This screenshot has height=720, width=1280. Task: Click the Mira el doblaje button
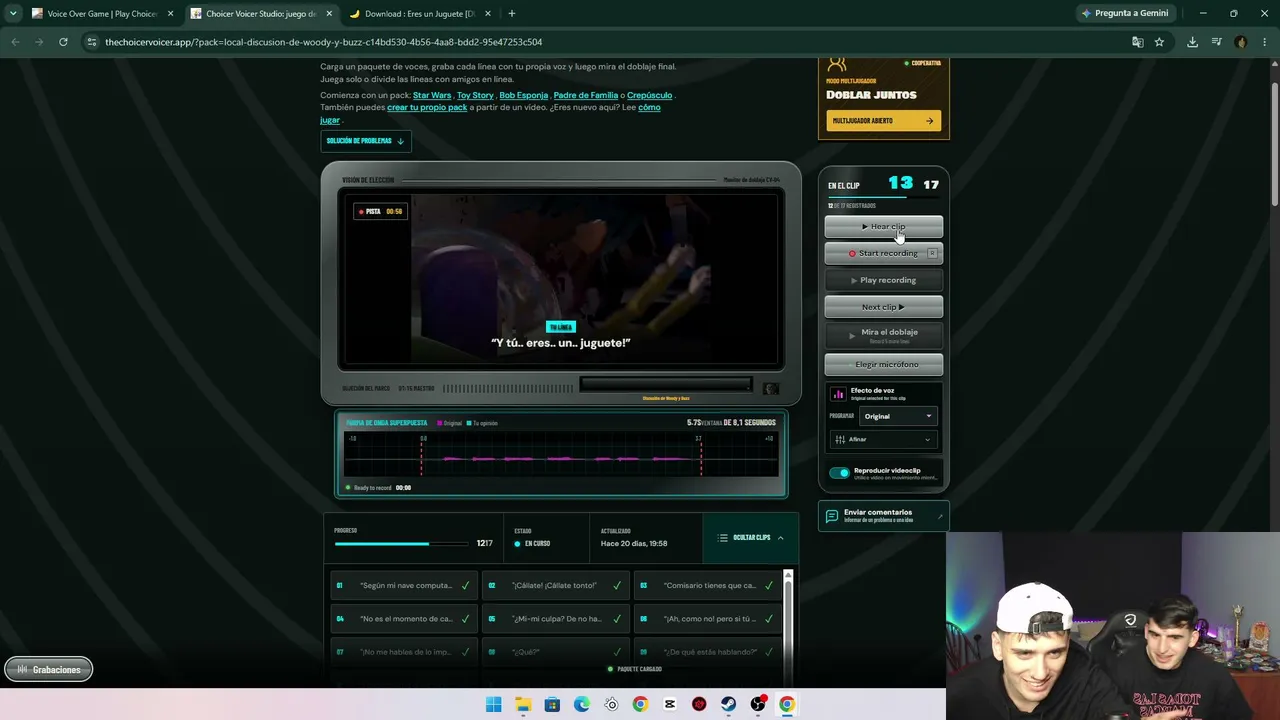point(883,335)
